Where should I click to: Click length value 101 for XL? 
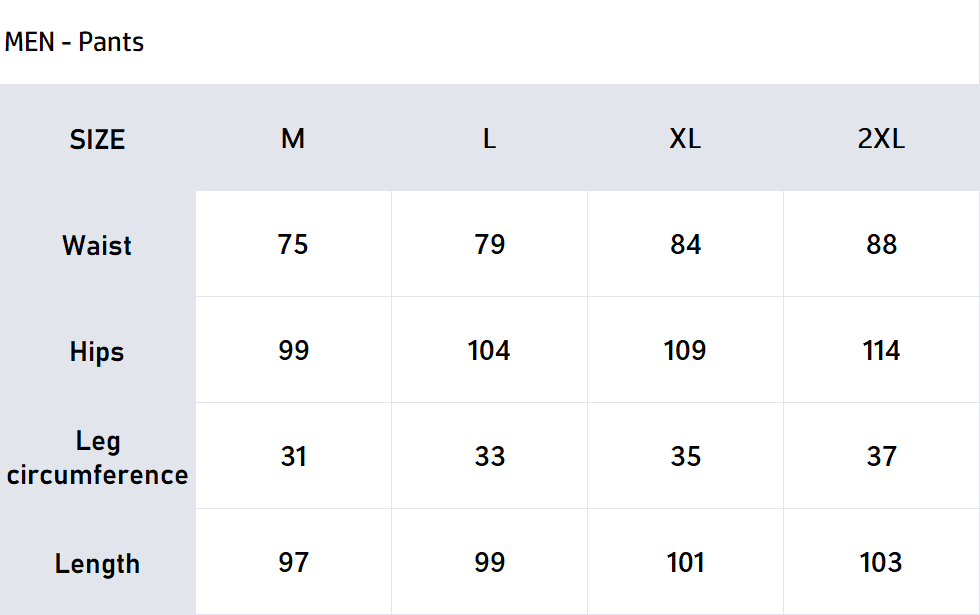point(685,563)
